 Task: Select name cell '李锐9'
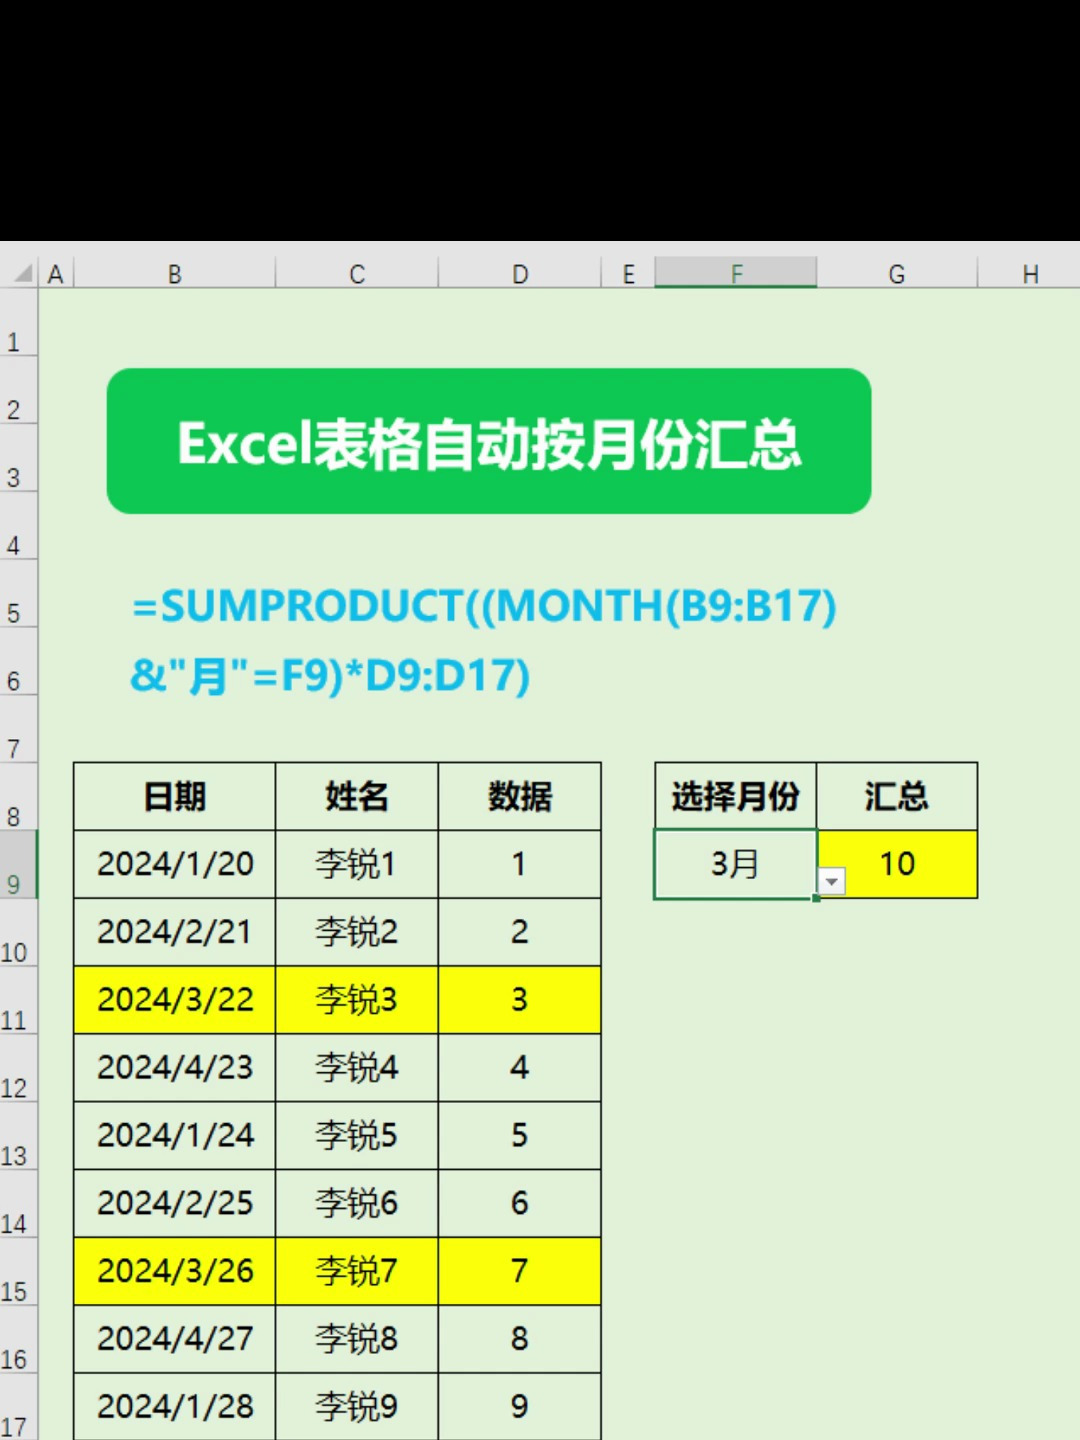357,1407
